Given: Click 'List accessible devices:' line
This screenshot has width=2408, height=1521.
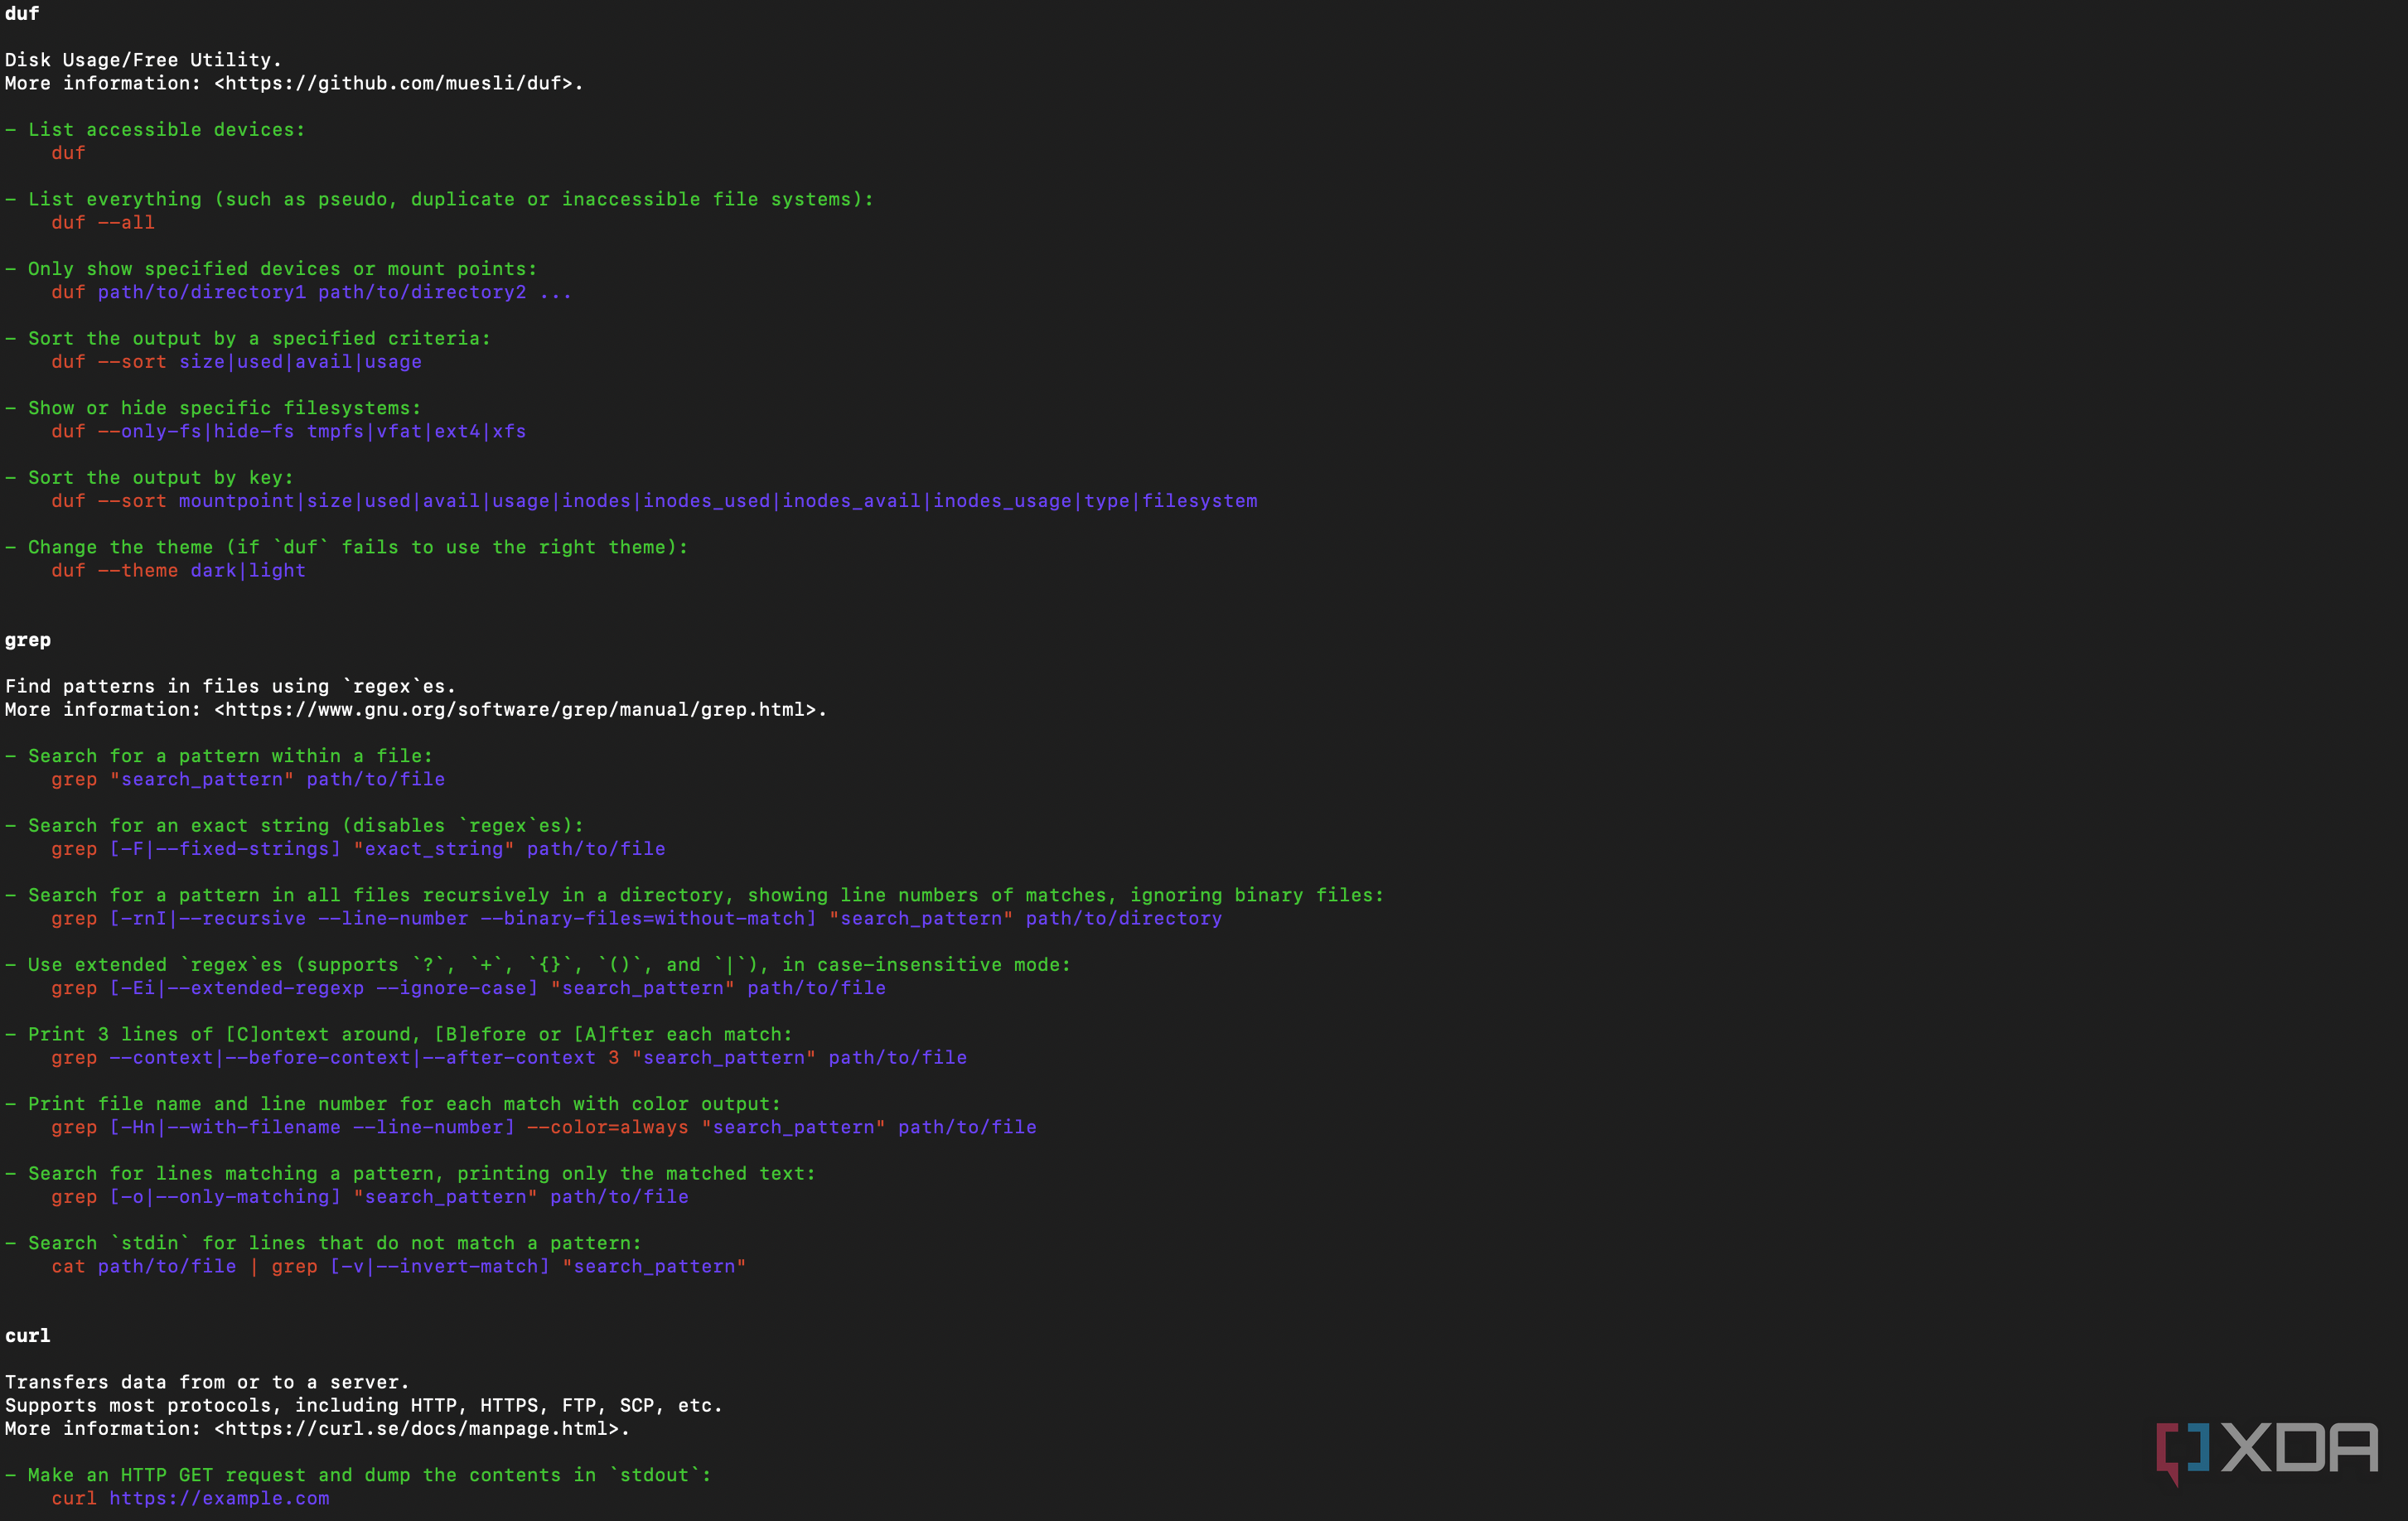Looking at the screenshot, I should 155,129.
